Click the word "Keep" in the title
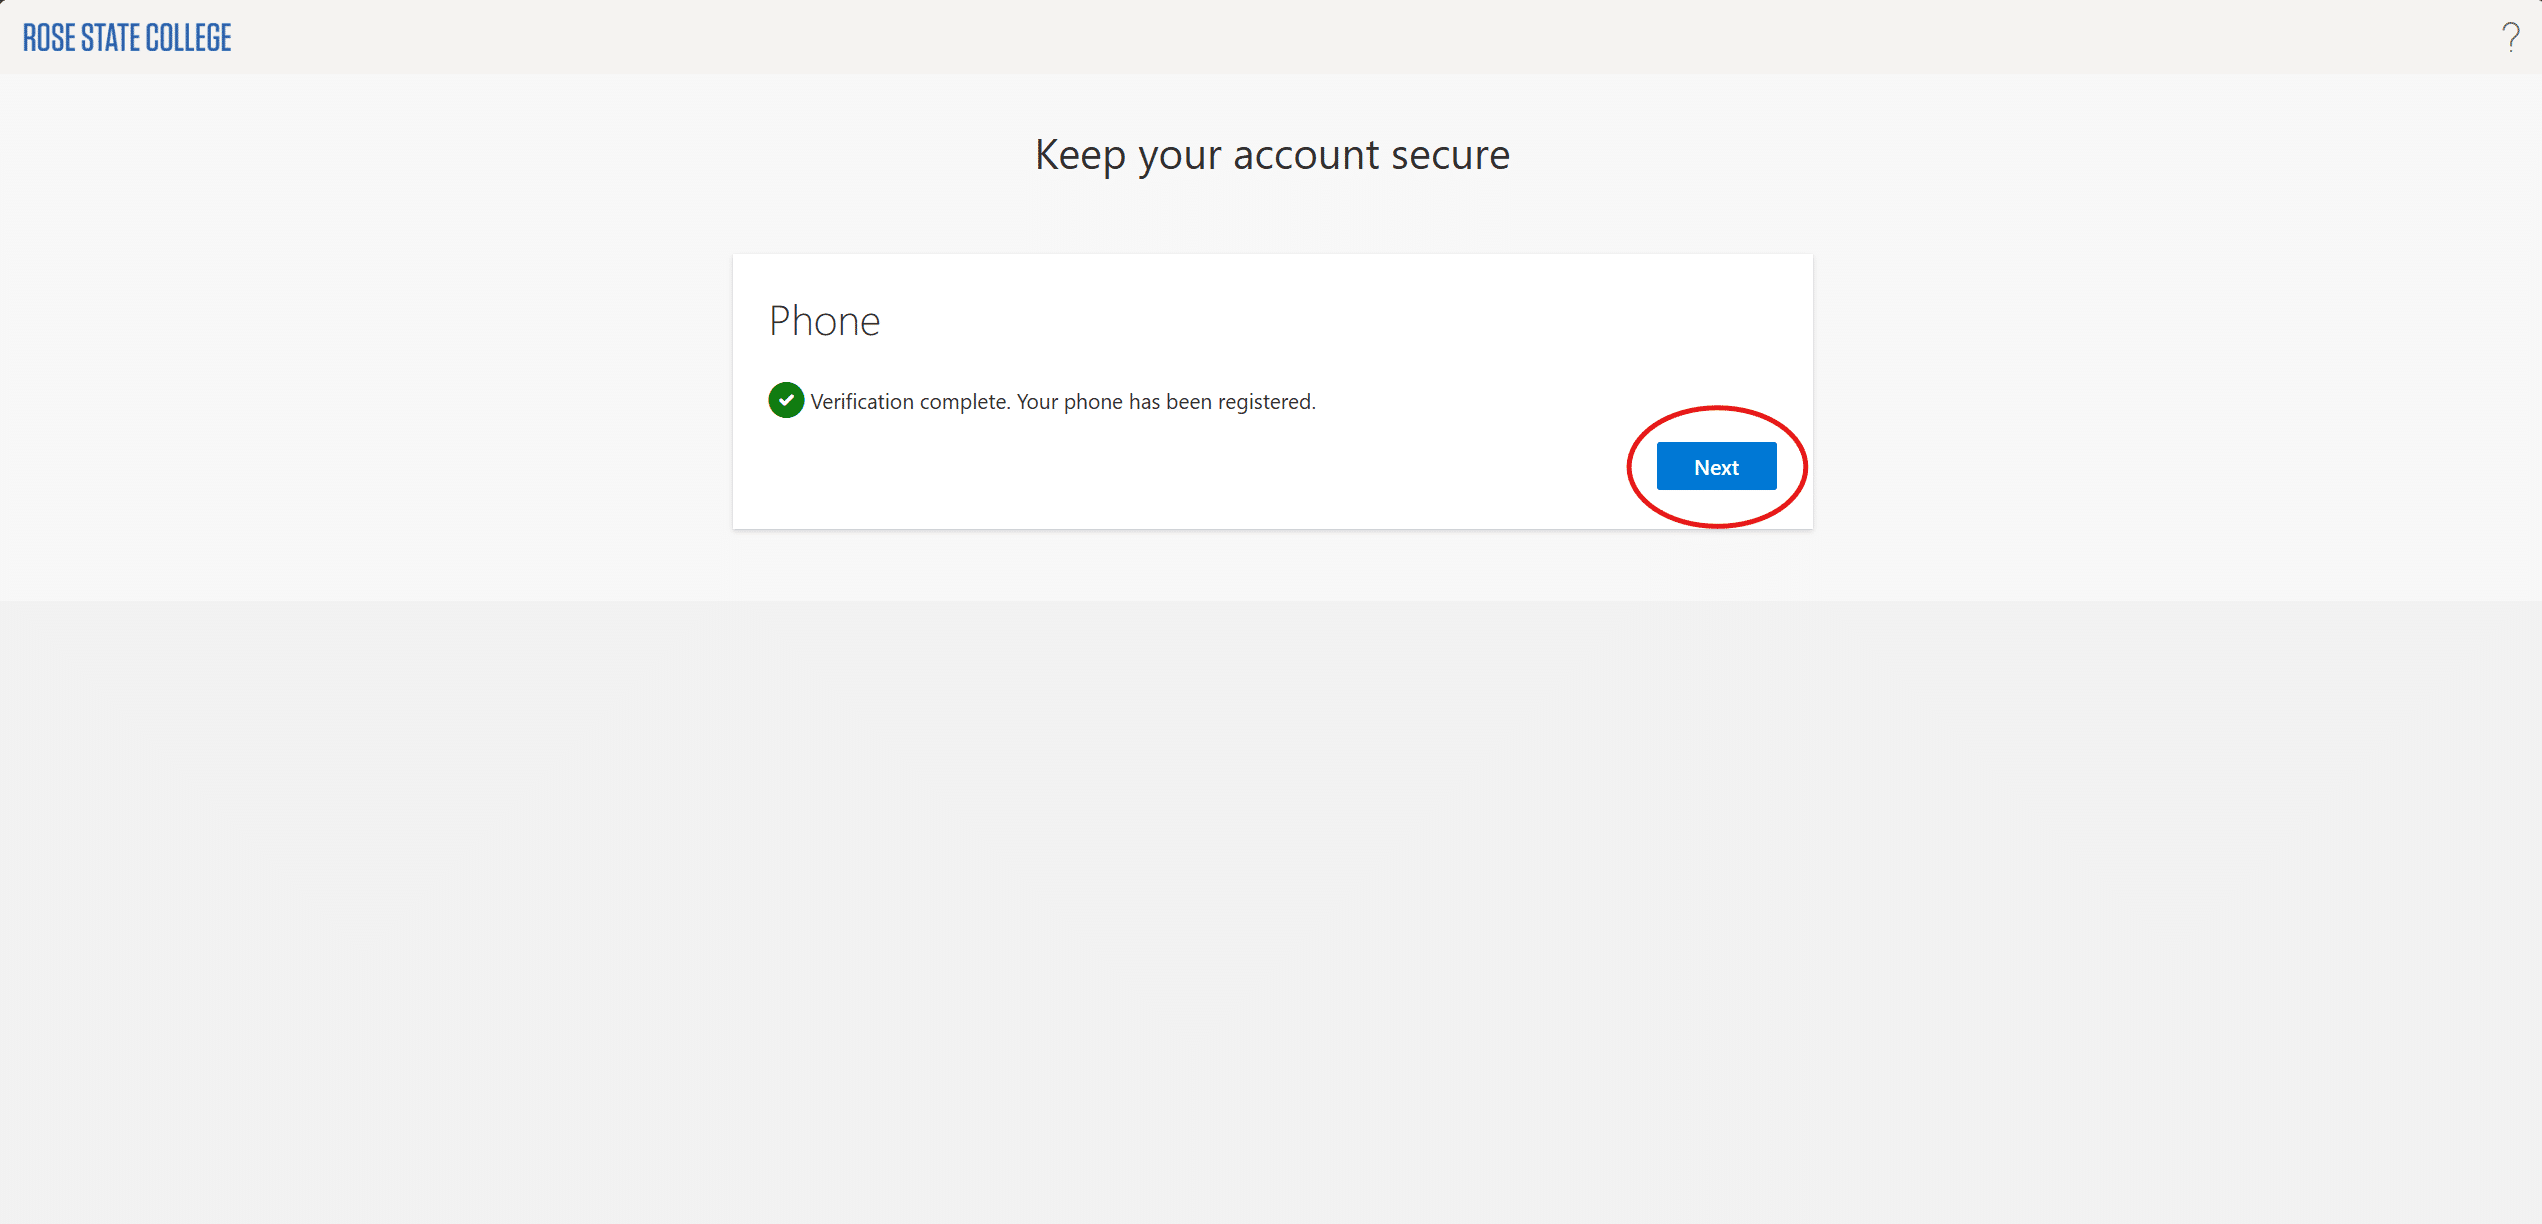This screenshot has height=1224, width=2542. click(x=1079, y=155)
